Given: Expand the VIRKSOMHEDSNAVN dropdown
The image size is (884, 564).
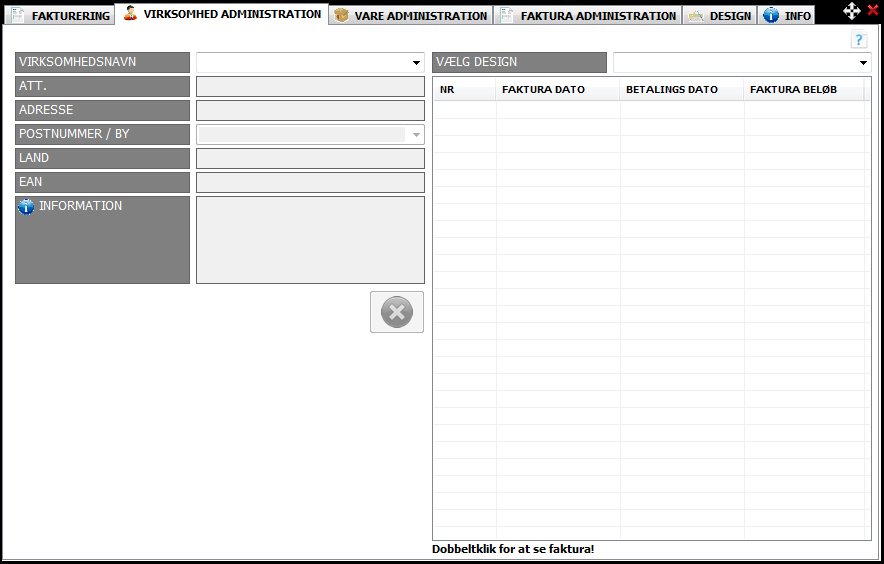Looking at the screenshot, I should (416, 63).
